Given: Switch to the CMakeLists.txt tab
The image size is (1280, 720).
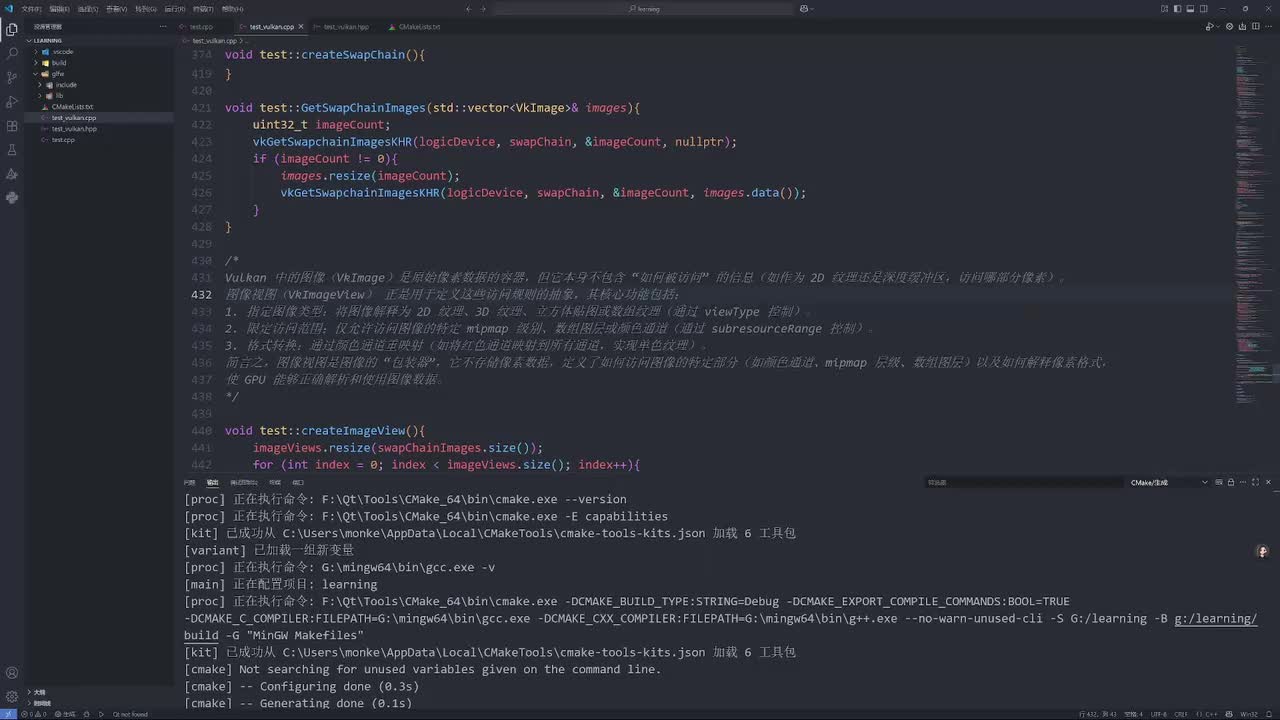Looking at the screenshot, I should point(420,27).
